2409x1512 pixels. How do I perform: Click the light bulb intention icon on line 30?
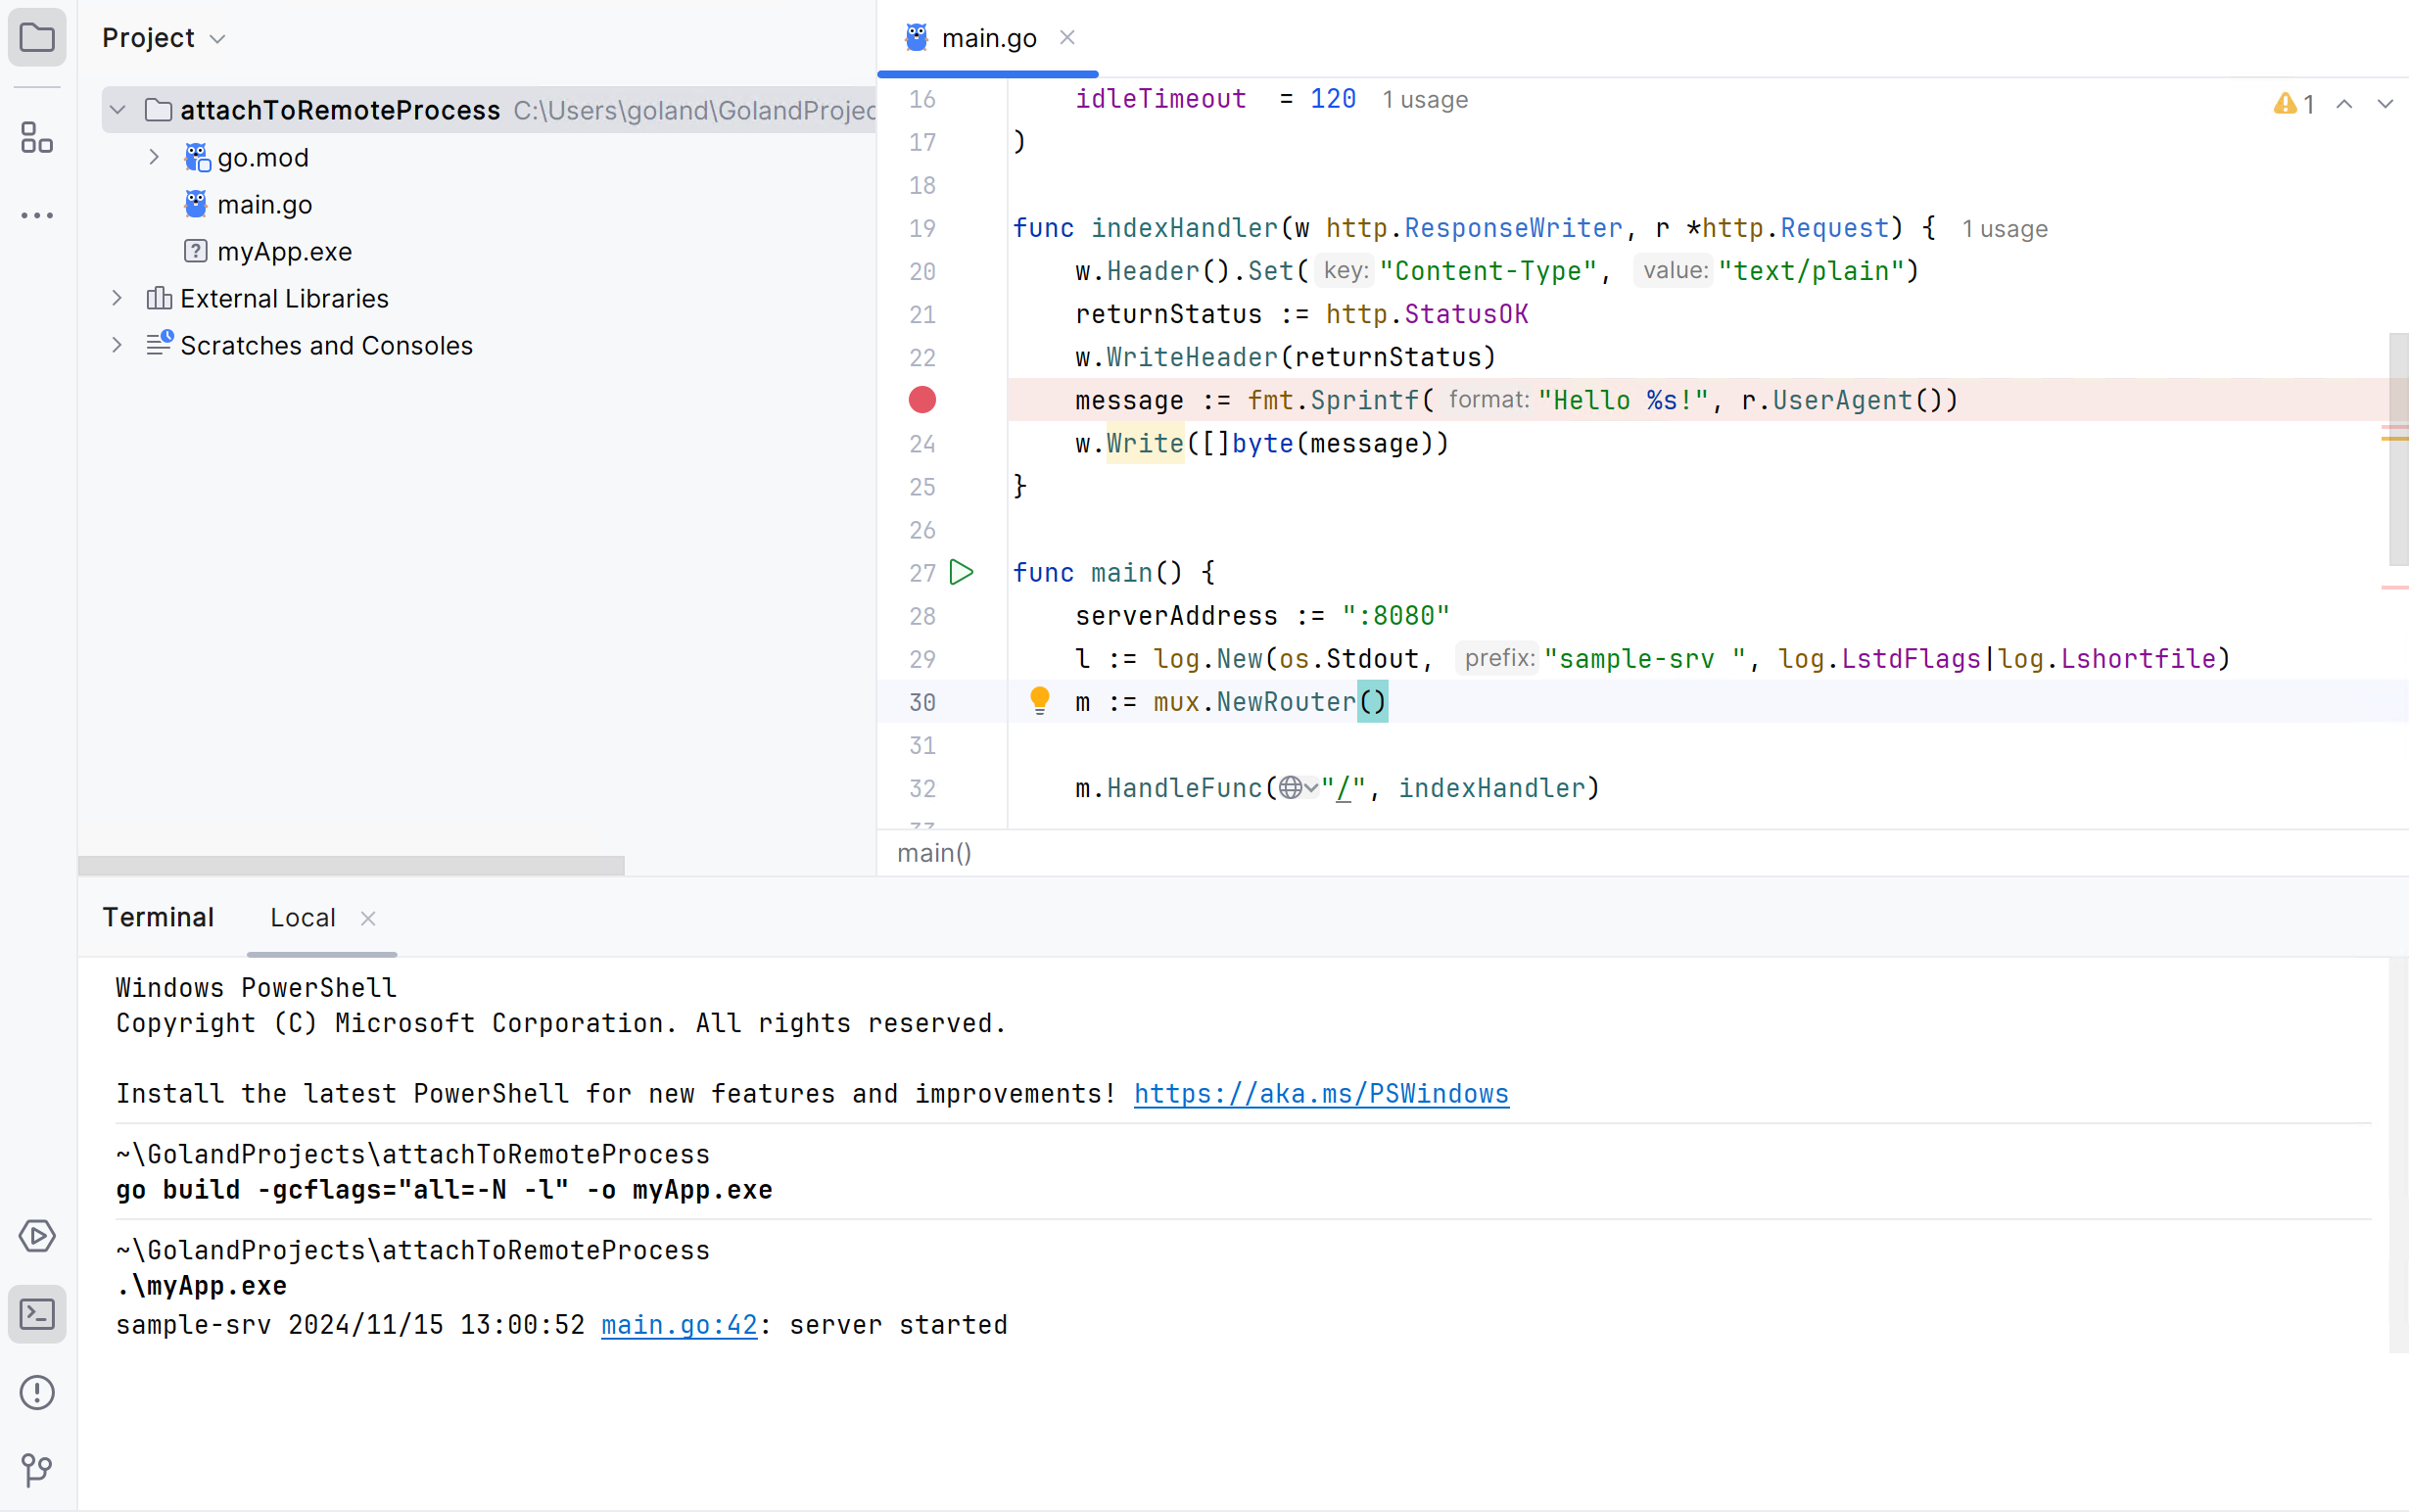click(1040, 701)
